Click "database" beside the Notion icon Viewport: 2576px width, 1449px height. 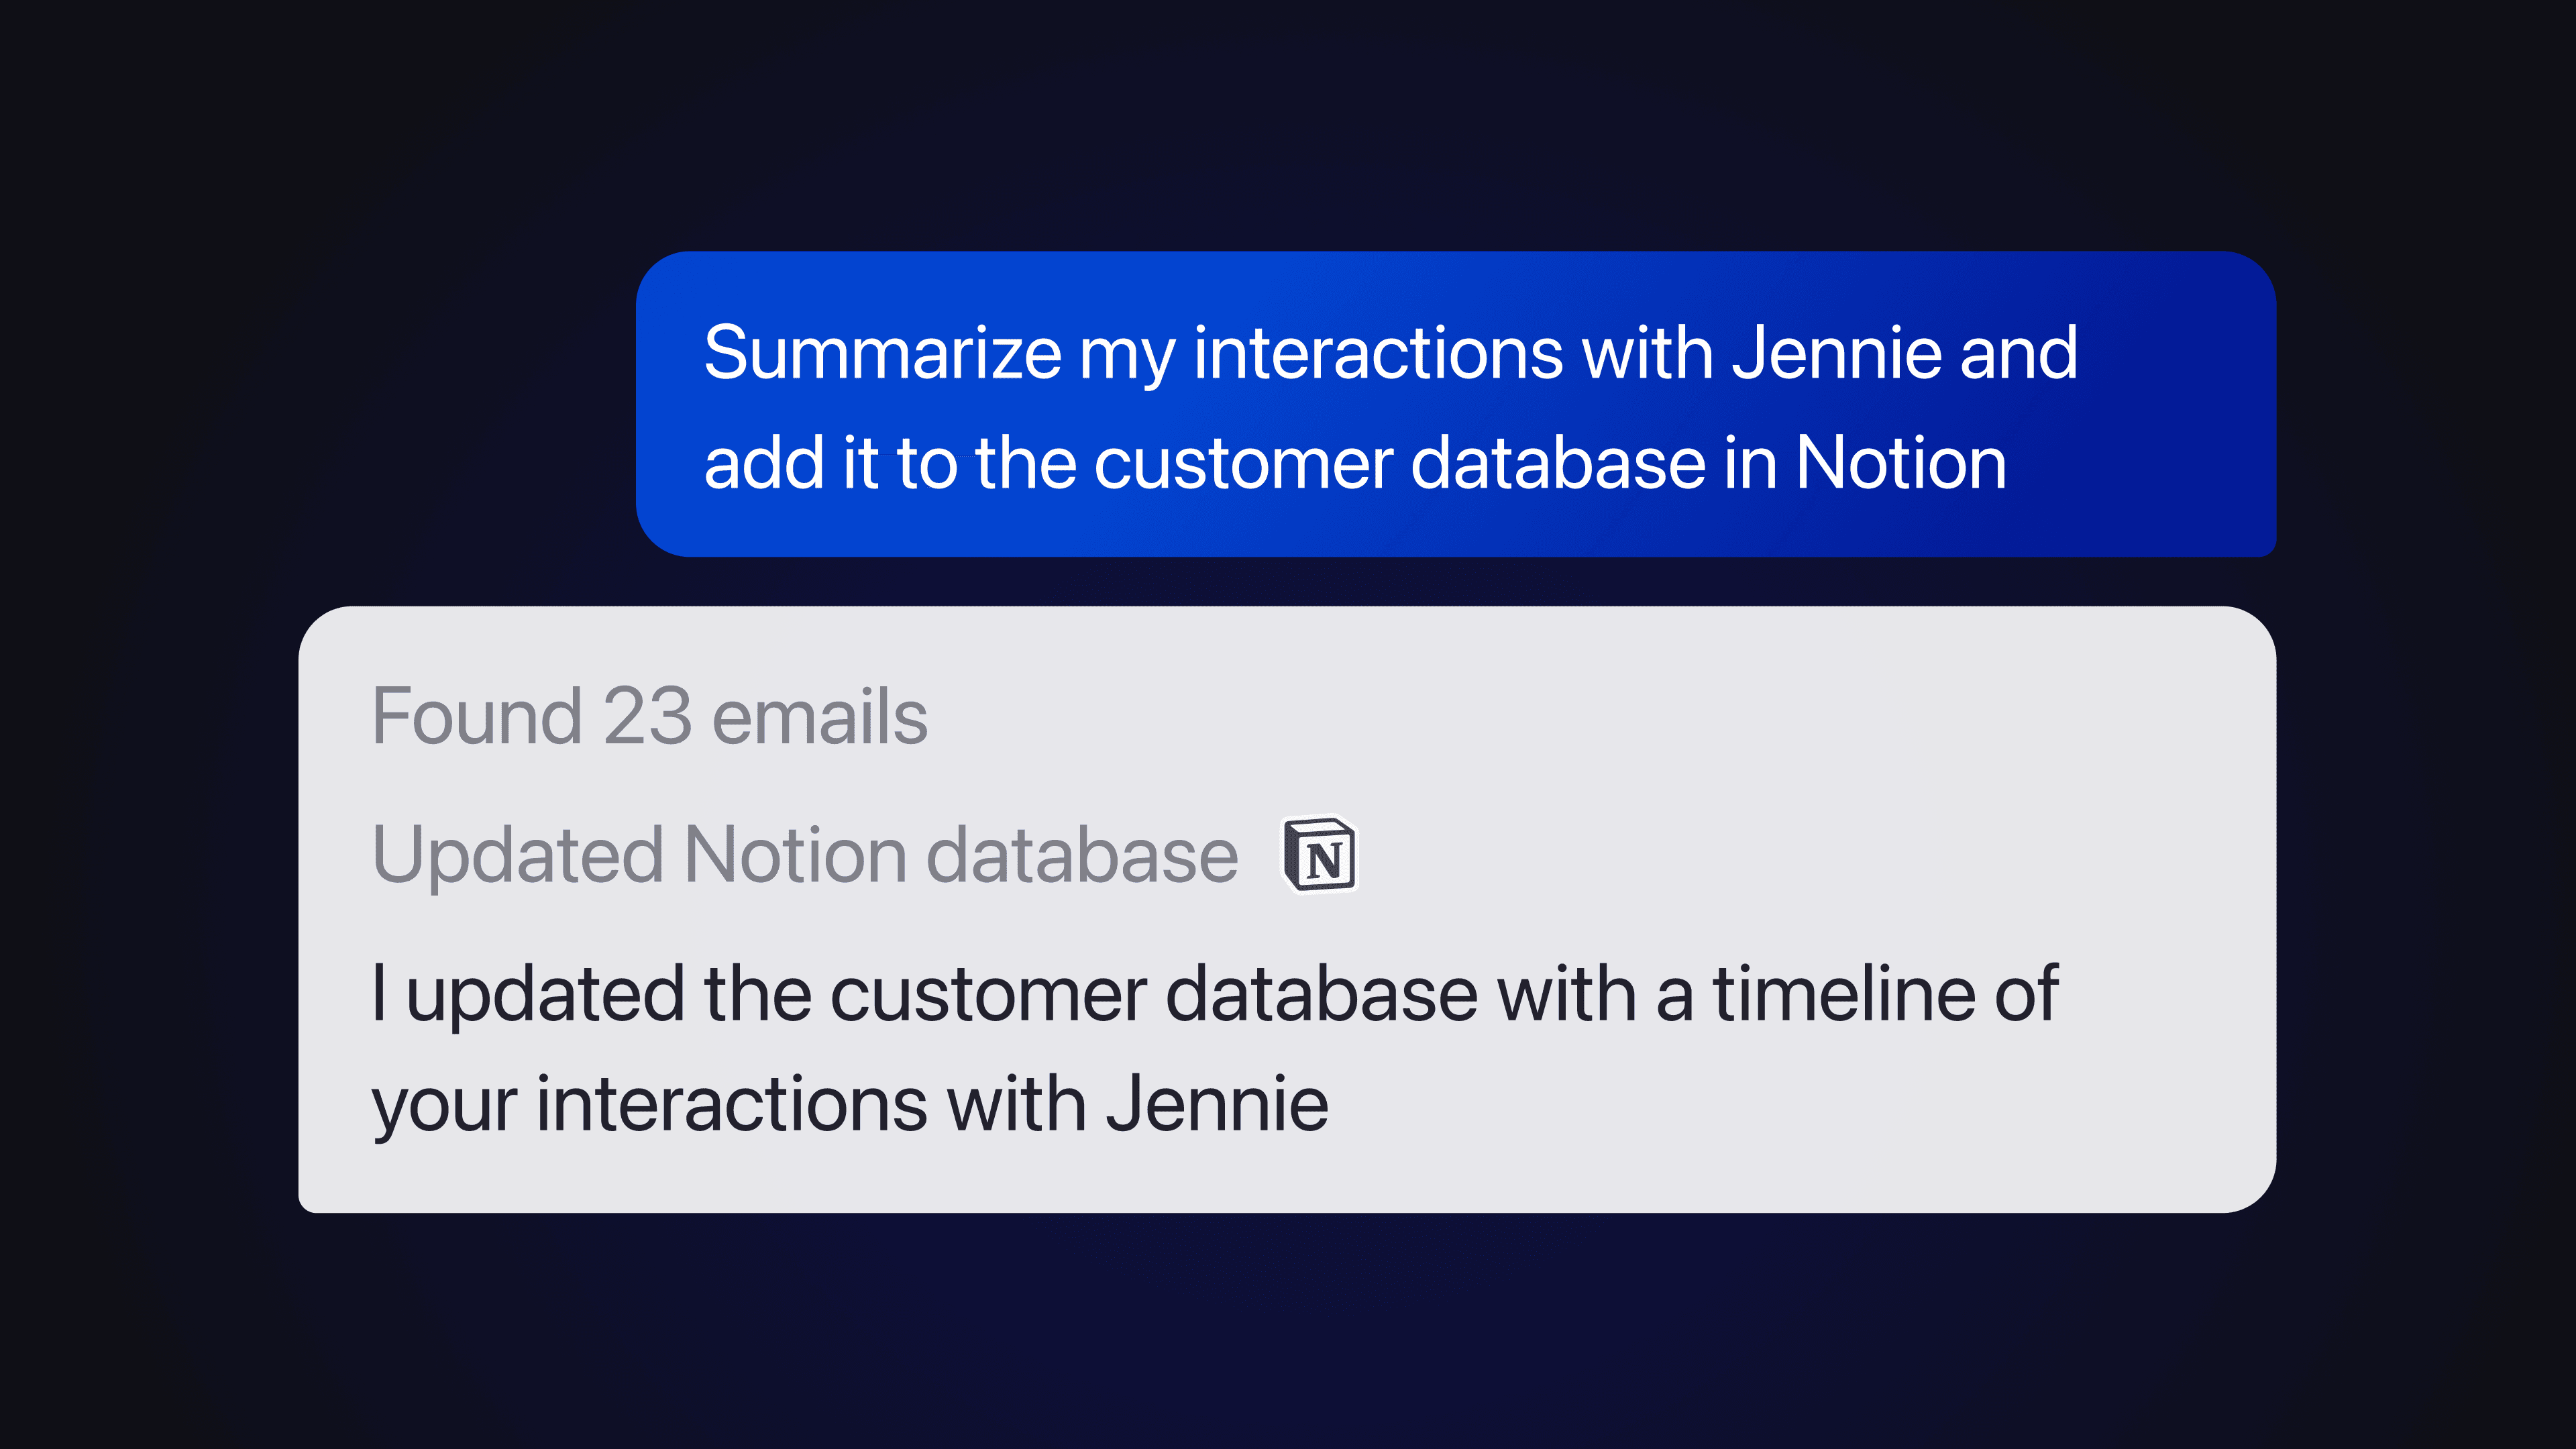point(1082,856)
